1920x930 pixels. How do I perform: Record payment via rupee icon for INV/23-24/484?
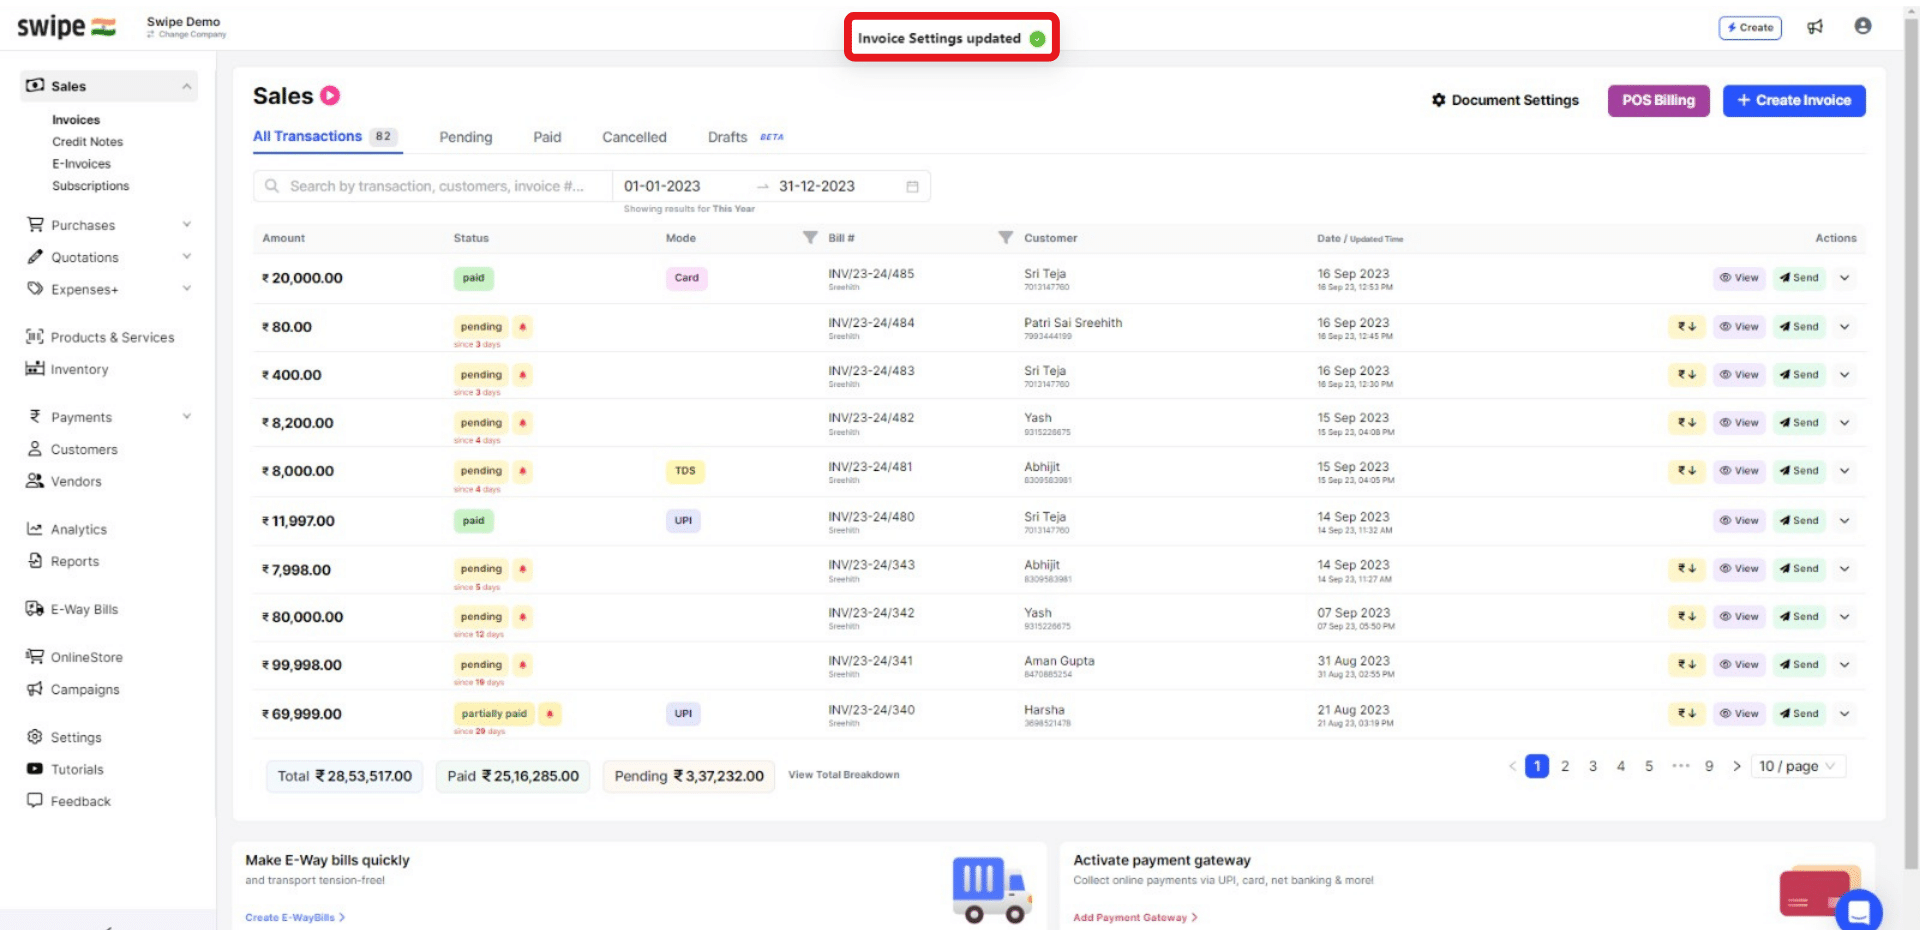click(x=1687, y=326)
